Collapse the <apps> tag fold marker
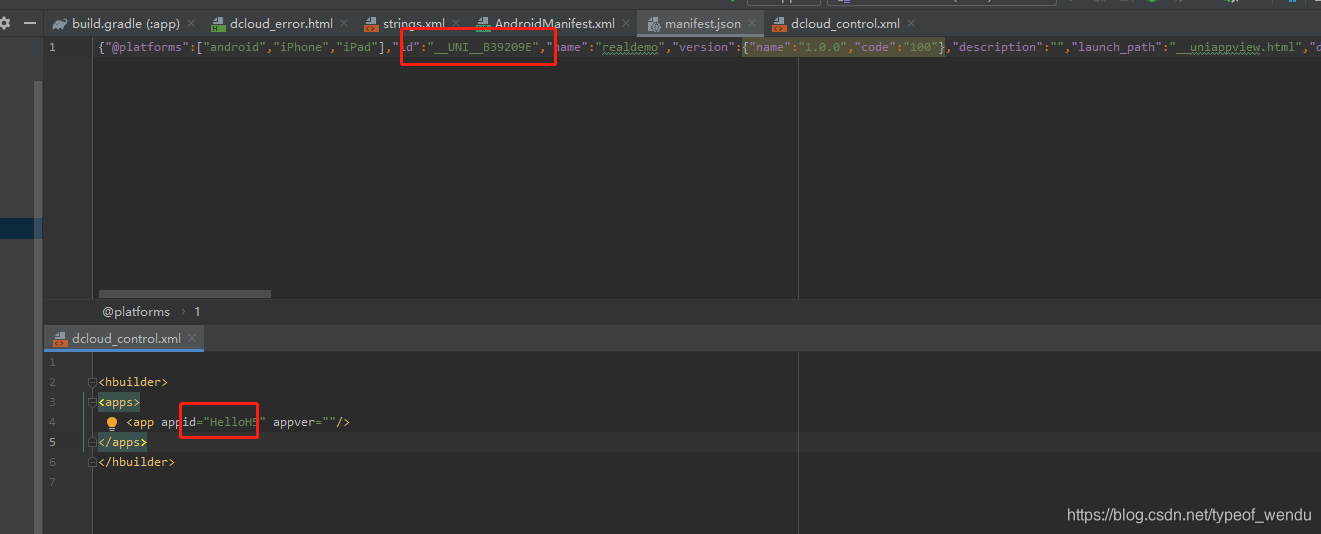This screenshot has width=1321, height=534. click(91, 402)
